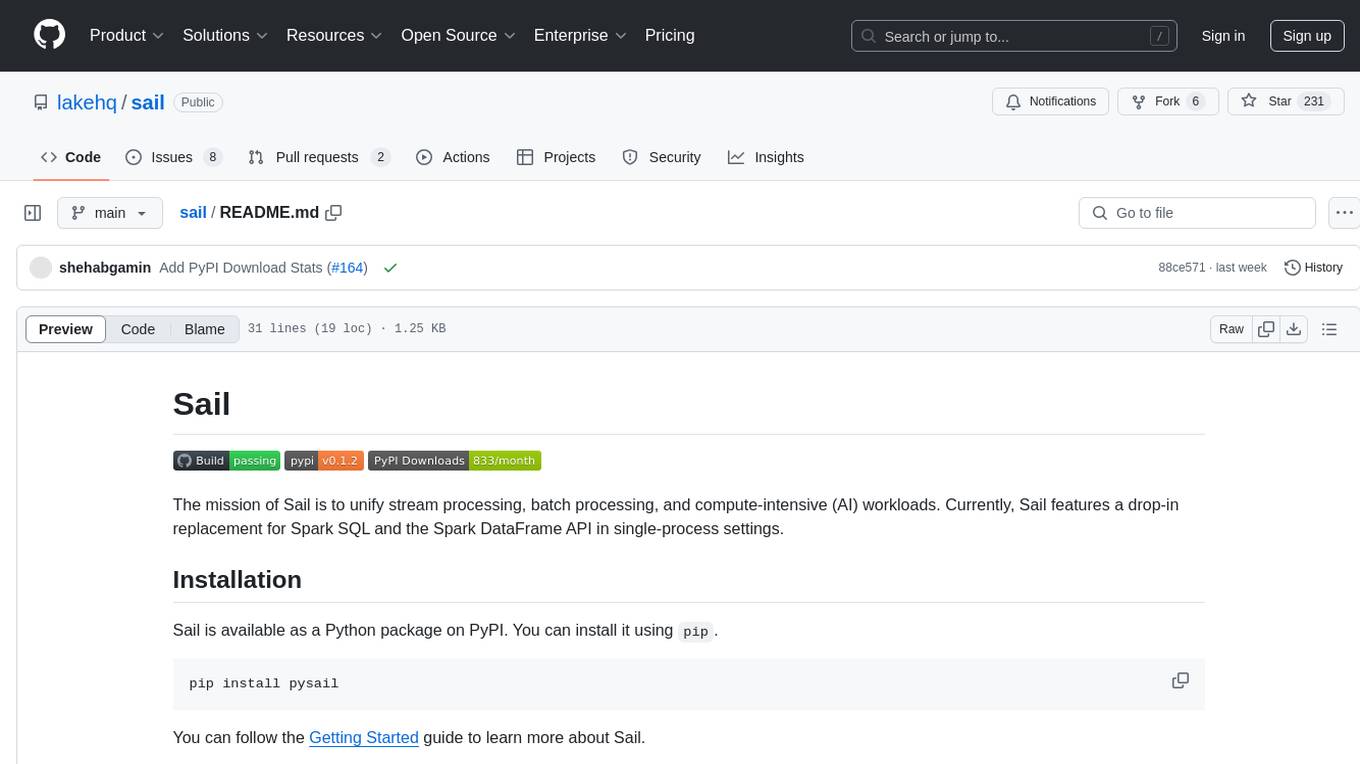
Task: View the commit check status checkmark
Action: coord(390,268)
